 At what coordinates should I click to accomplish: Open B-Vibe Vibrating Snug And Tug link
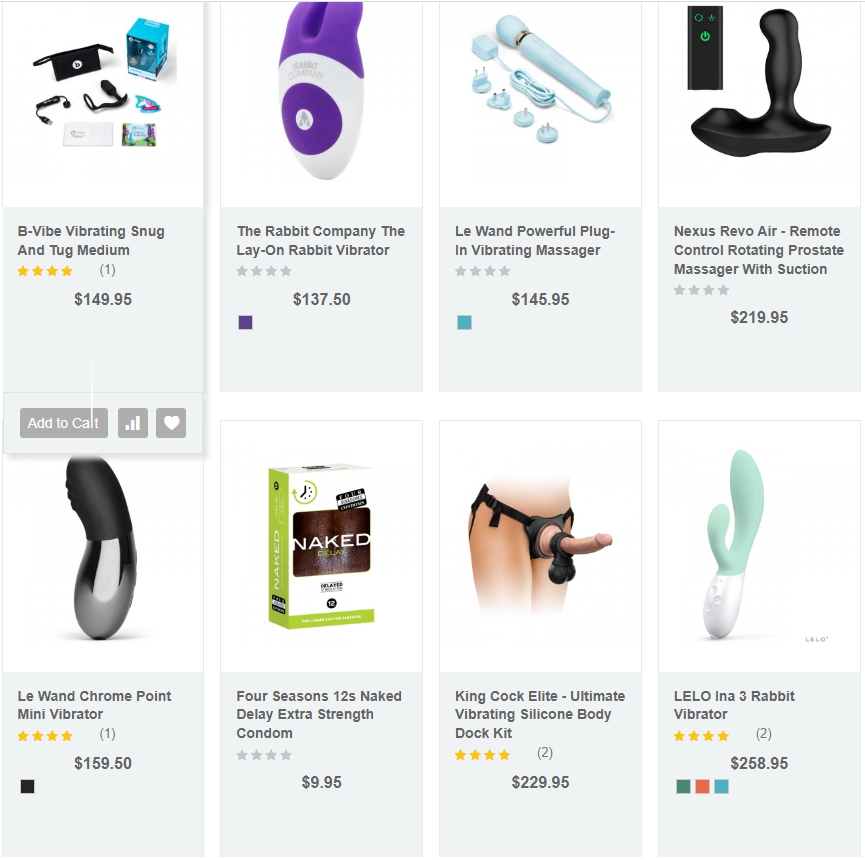click(91, 241)
